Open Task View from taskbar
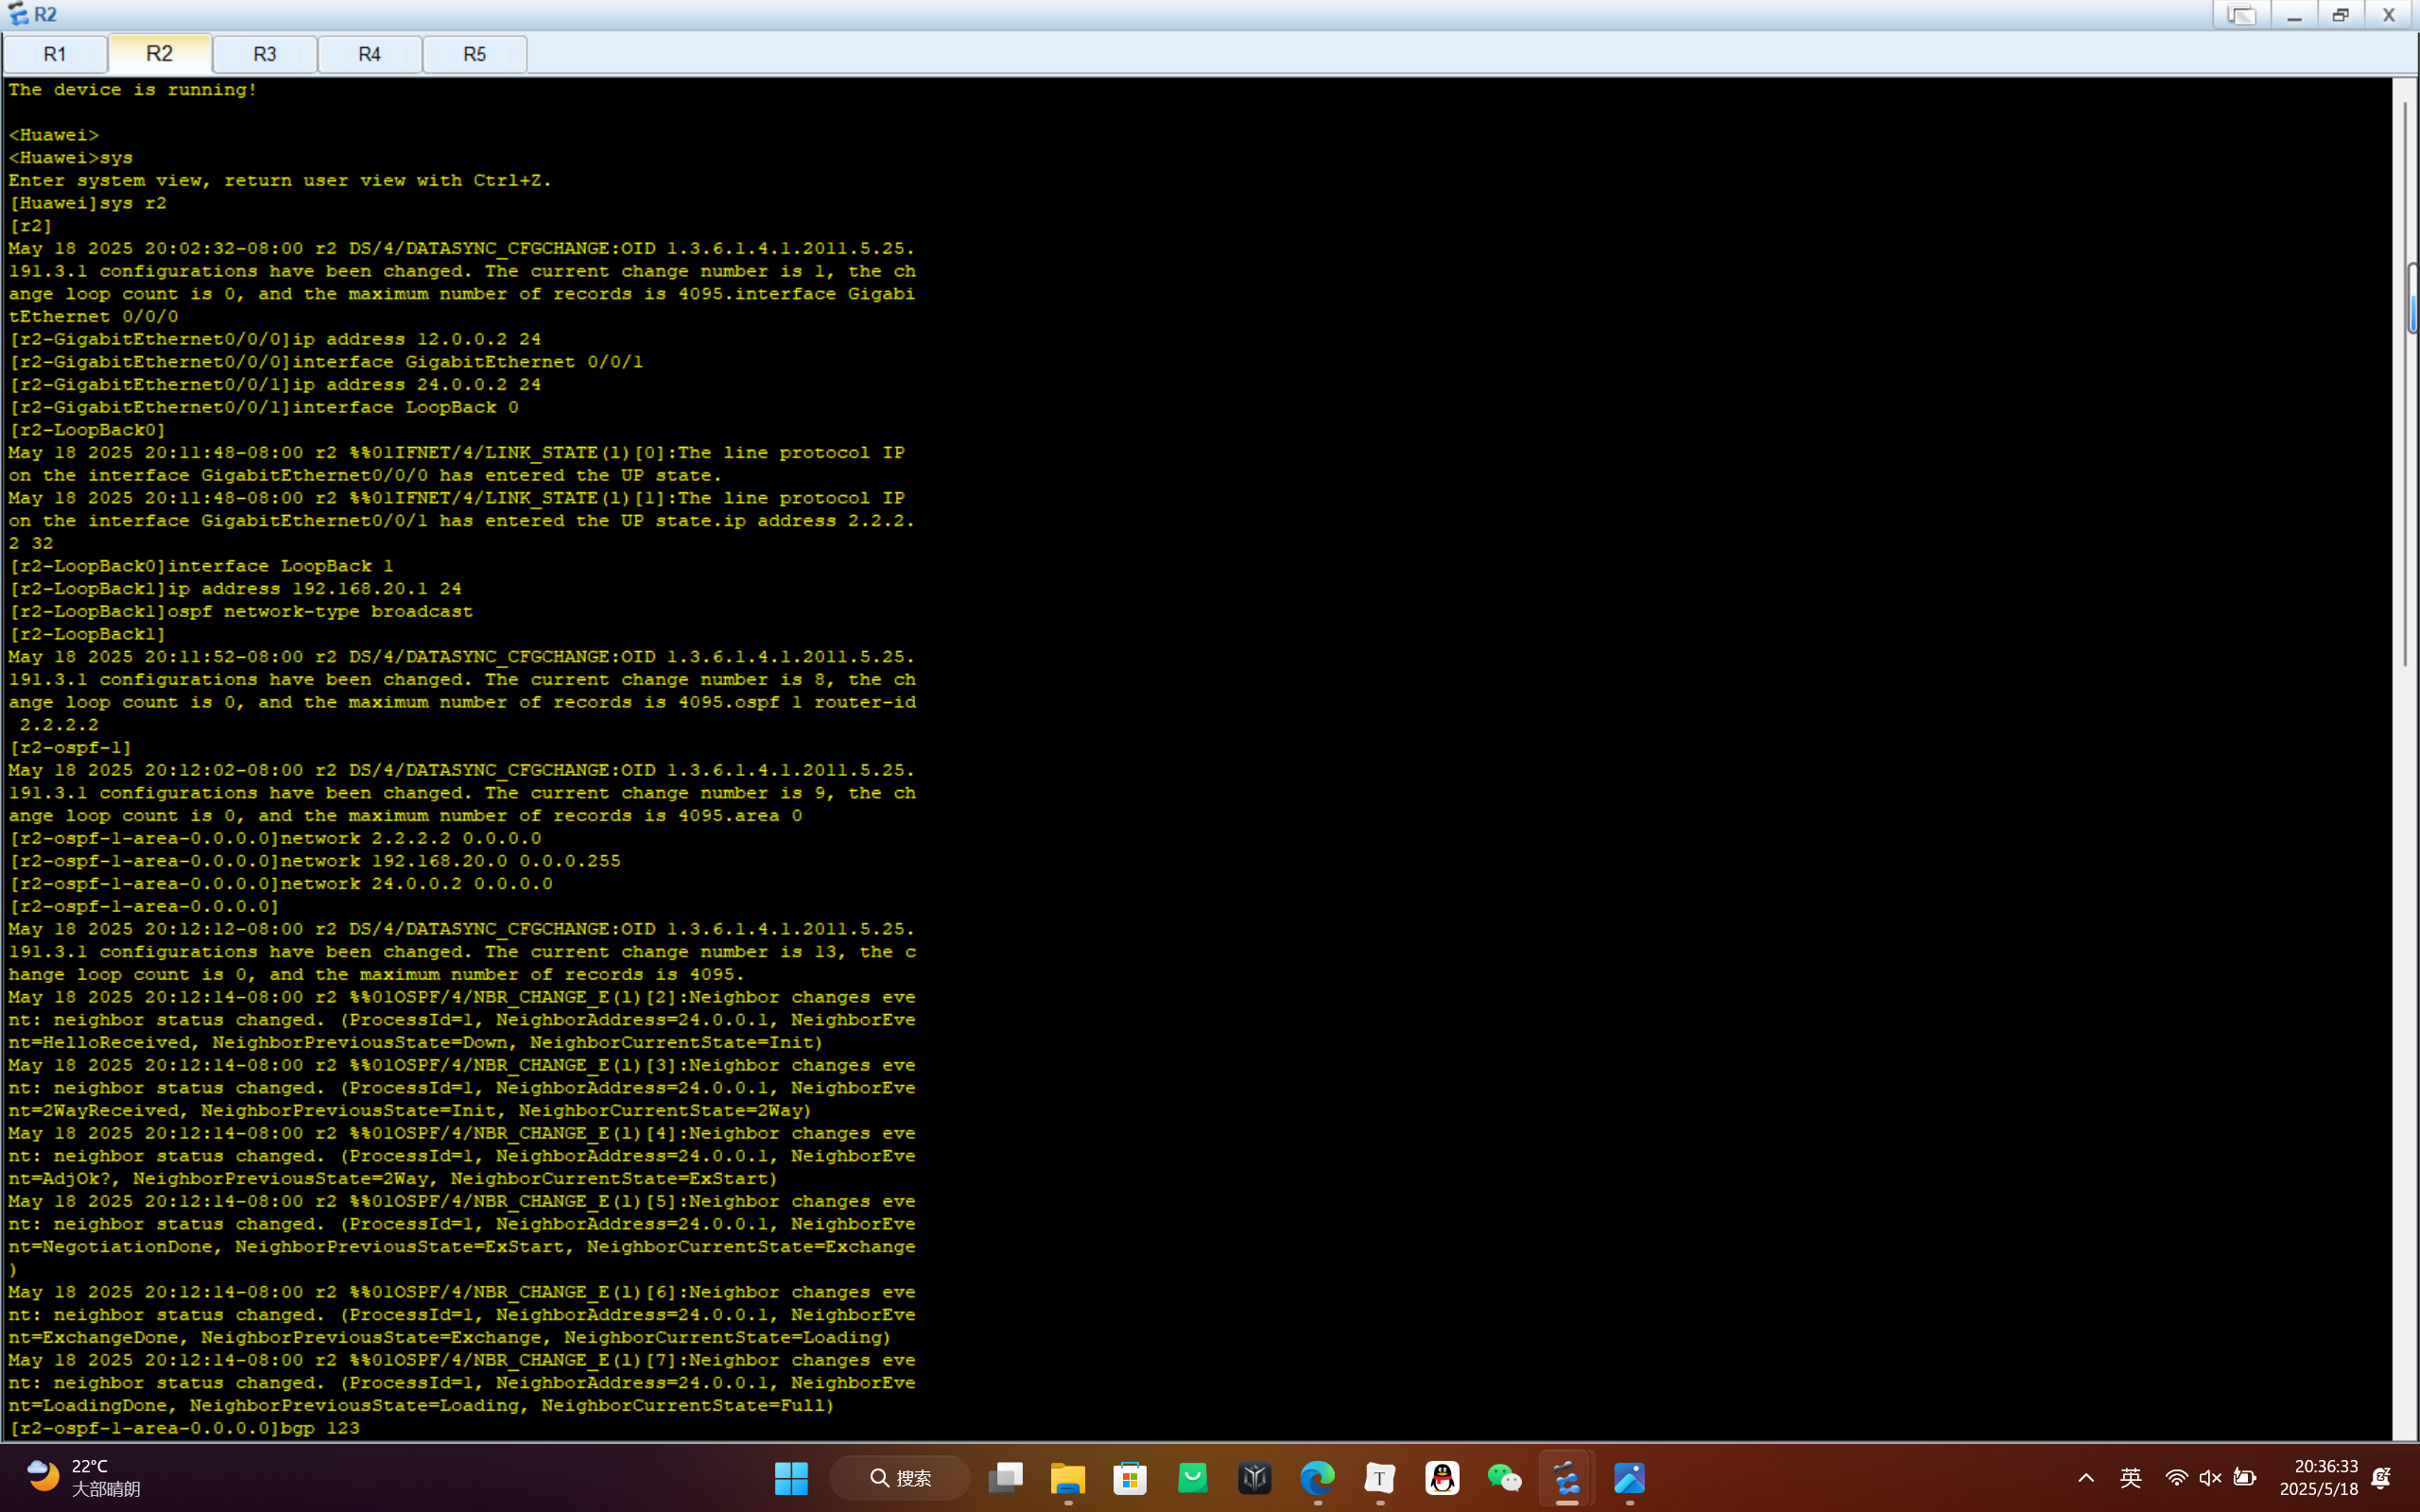The height and width of the screenshot is (1512, 2420). pos(1005,1478)
